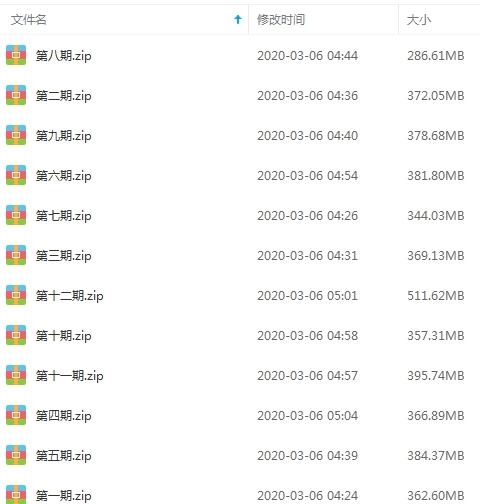Open the file 第五期.zip

63,456
